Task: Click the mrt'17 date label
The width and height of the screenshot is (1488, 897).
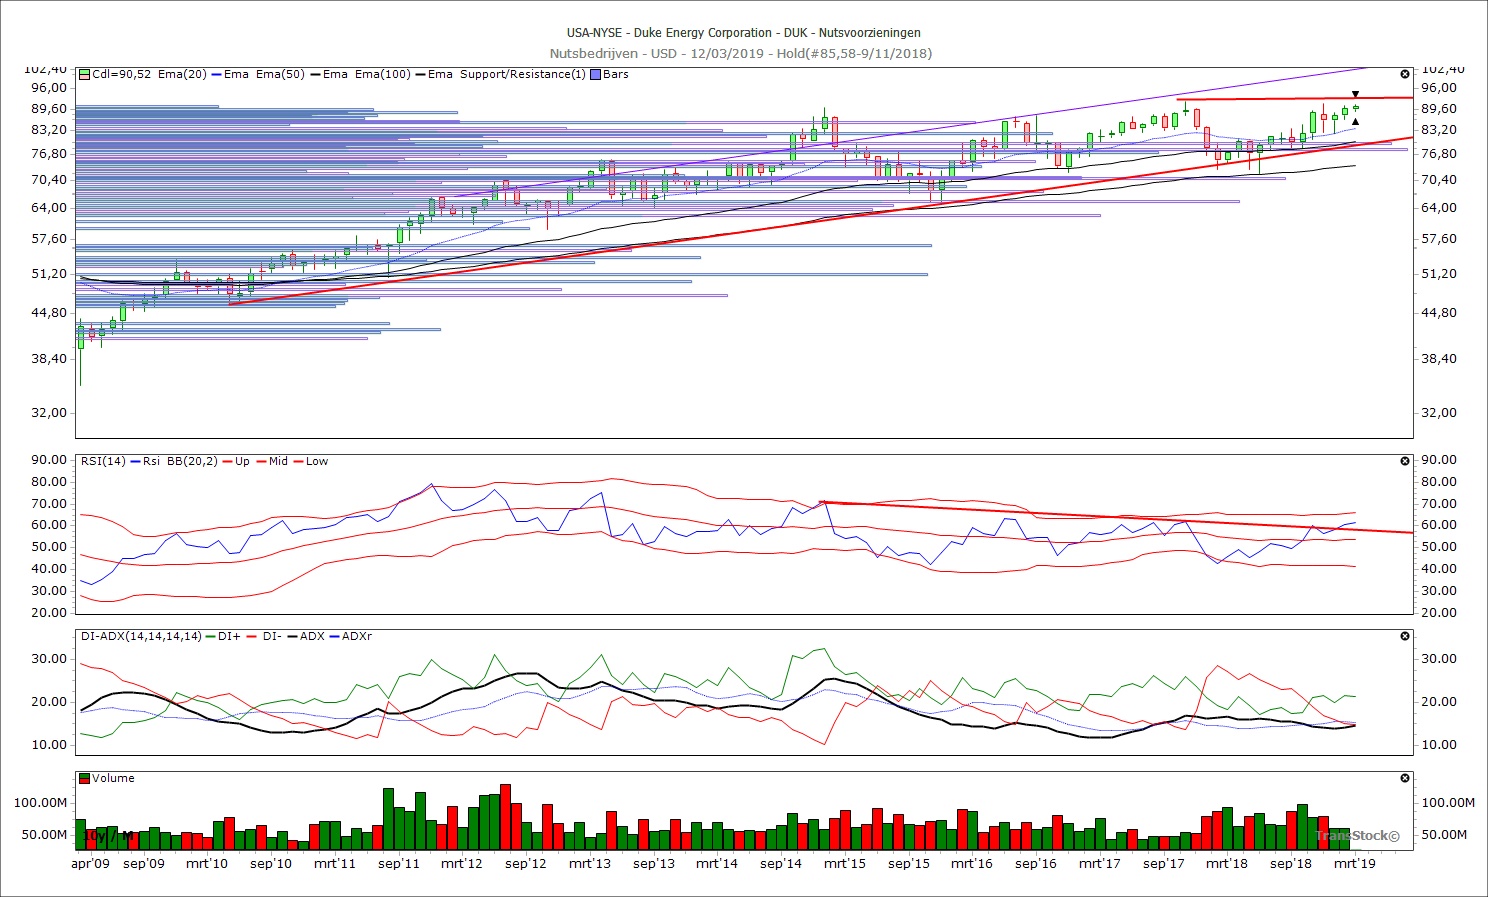Action: tap(1100, 863)
